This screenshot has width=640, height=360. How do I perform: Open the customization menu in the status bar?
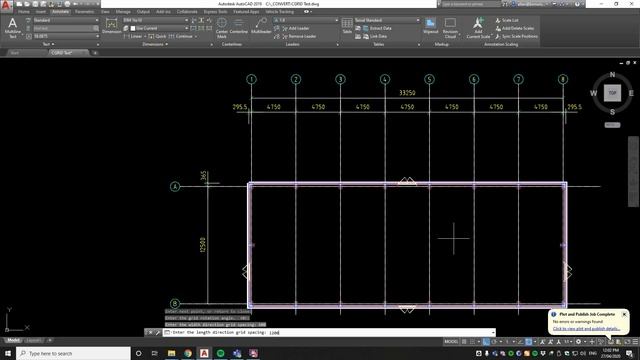[635, 342]
